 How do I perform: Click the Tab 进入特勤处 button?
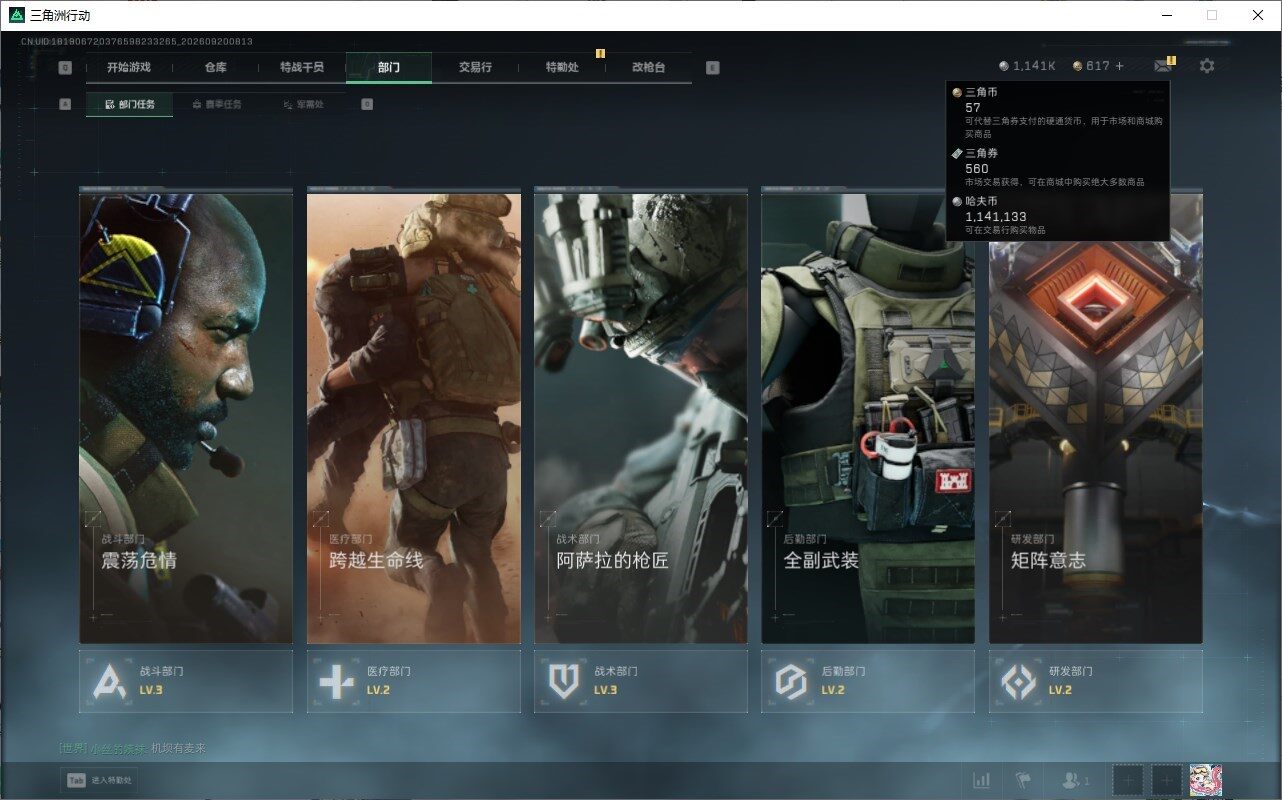point(100,780)
